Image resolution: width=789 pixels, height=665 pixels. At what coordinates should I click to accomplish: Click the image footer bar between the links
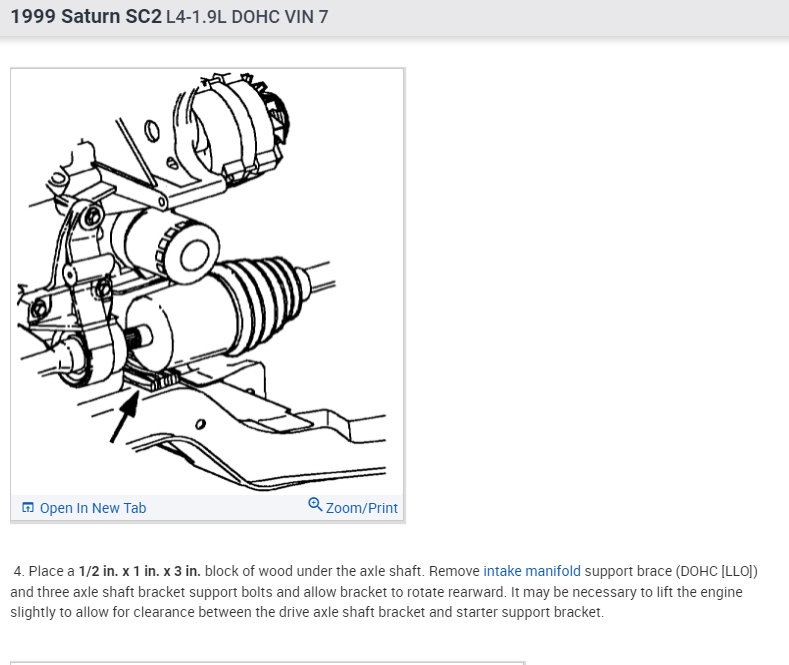point(227,508)
